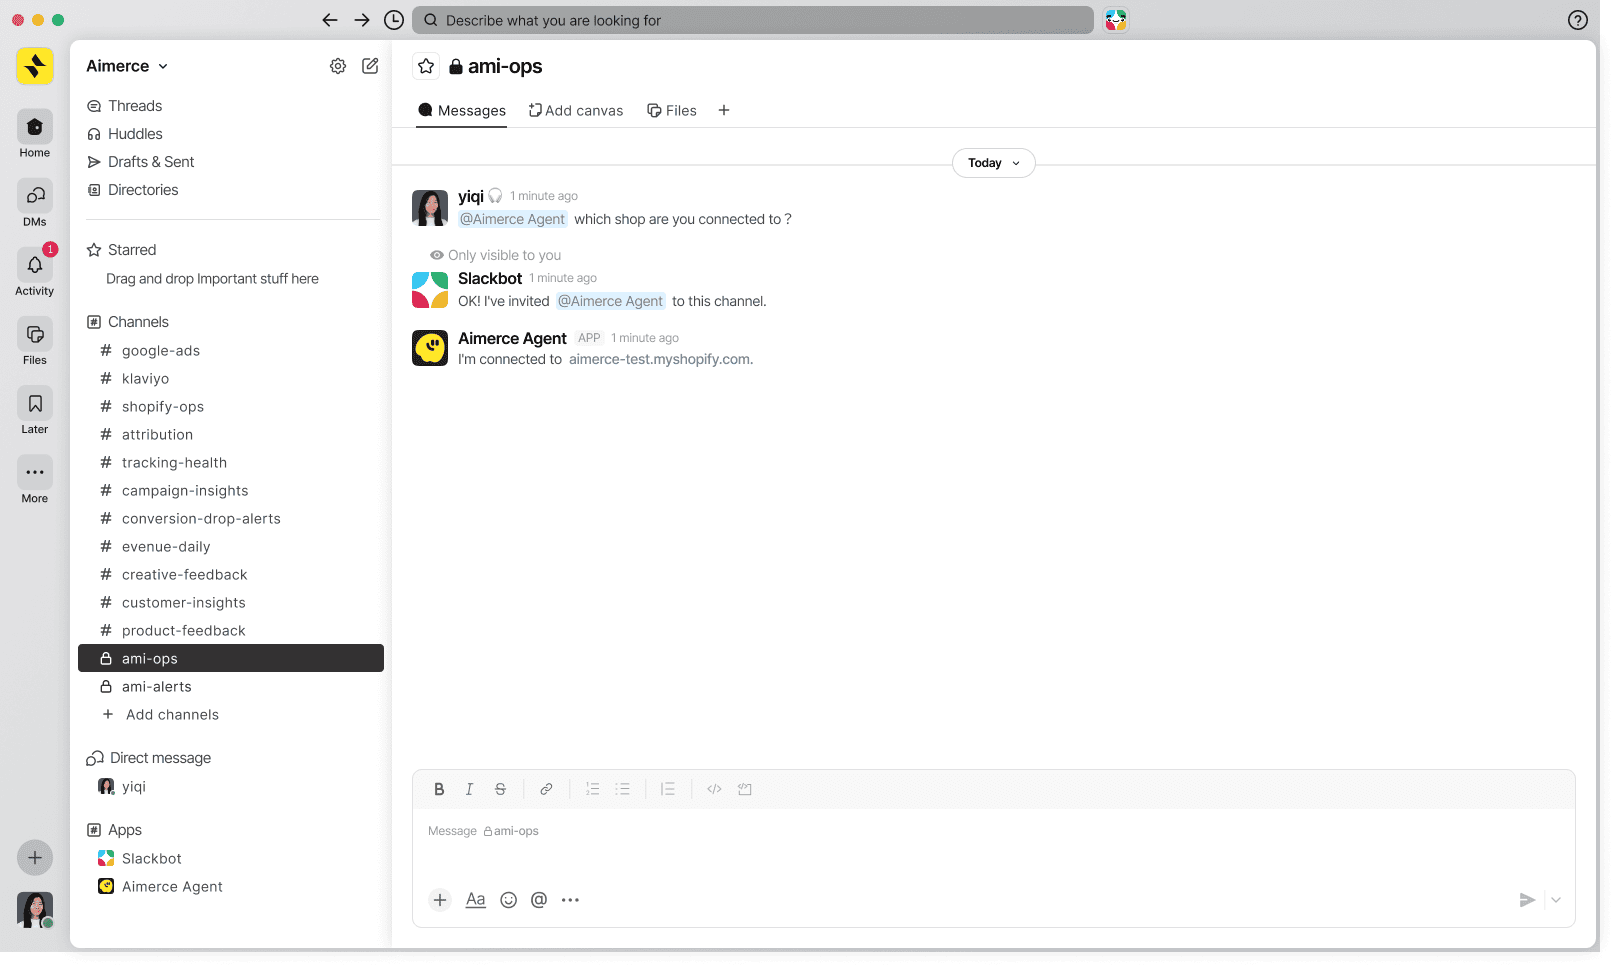The image size is (1616, 968).
Task: Open the Later bookmarks view
Action: click(34, 410)
